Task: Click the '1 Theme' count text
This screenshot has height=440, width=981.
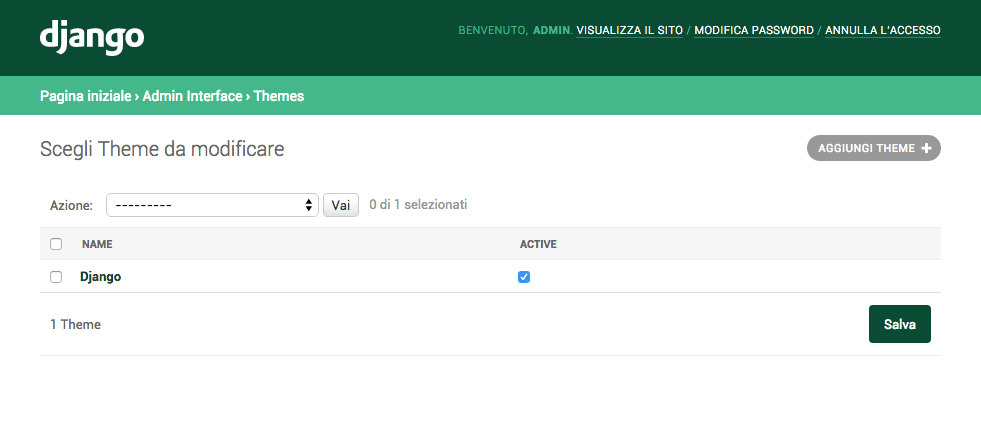Action: pos(76,324)
